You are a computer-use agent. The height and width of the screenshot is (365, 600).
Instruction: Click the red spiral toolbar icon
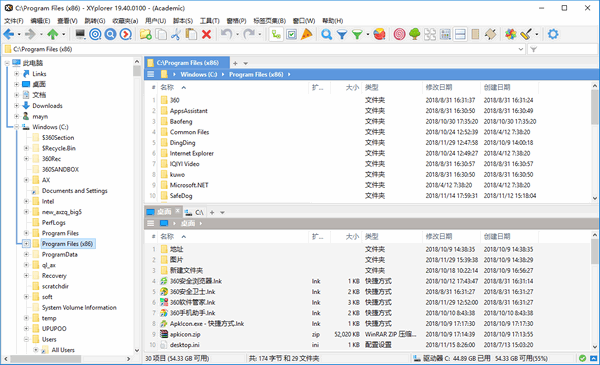coord(399,34)
